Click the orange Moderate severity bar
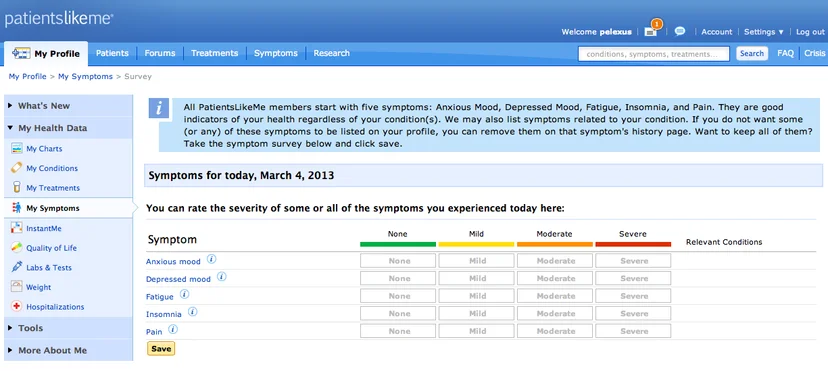Image resolution: width=828 pixels, height=371 pixels. tap(555, 244)
